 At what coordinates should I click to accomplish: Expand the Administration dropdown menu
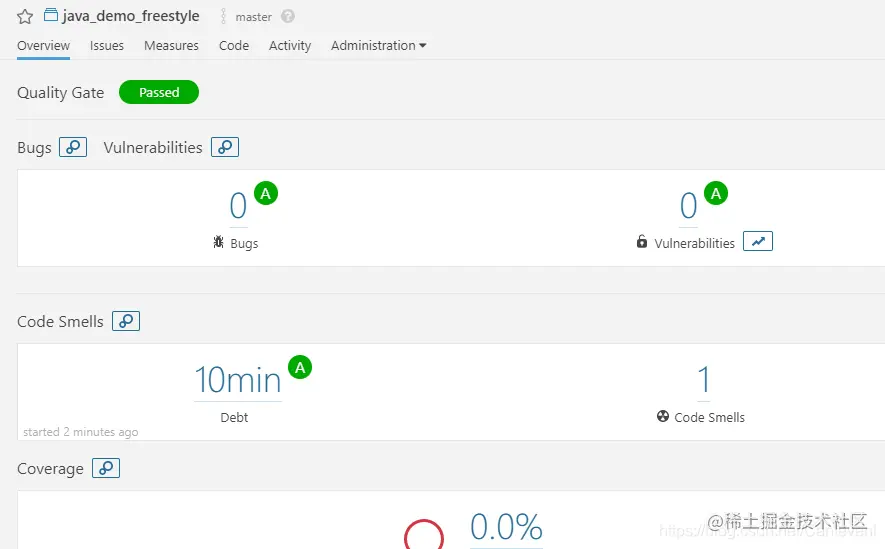click(378, 46)
